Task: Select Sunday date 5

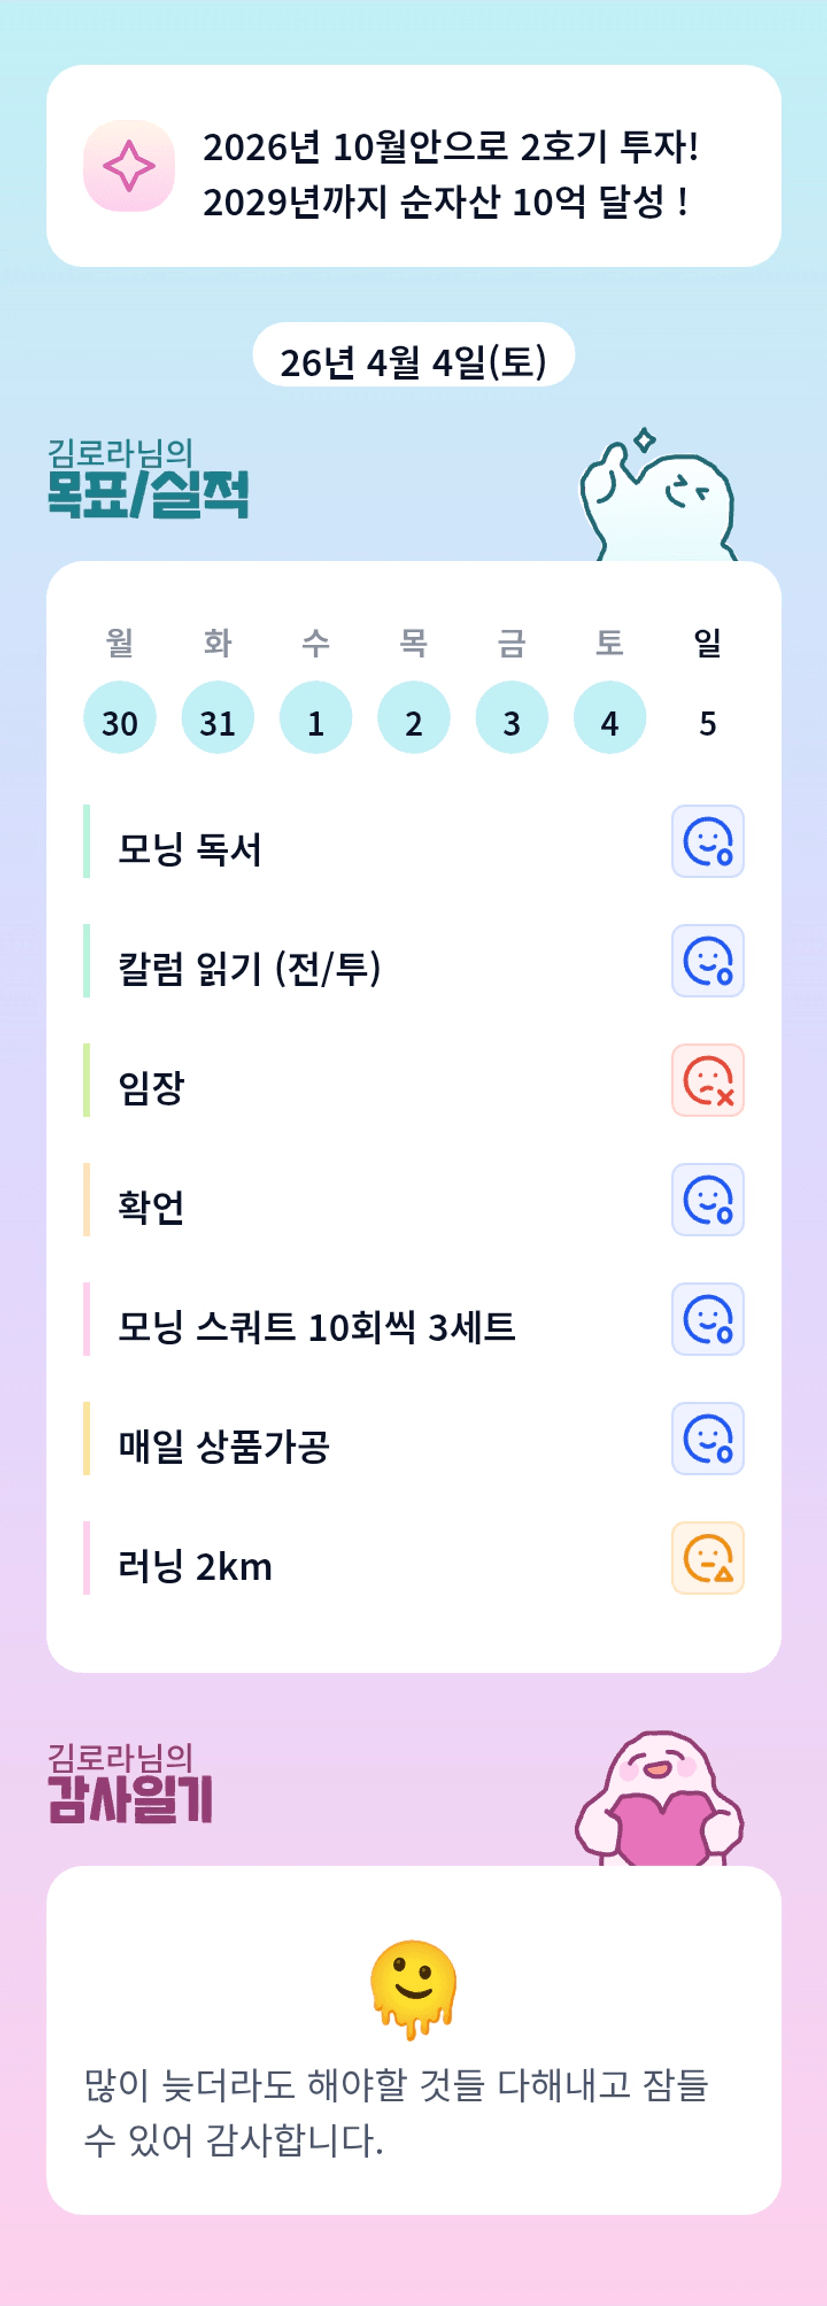Action: [x=708, y=722]
